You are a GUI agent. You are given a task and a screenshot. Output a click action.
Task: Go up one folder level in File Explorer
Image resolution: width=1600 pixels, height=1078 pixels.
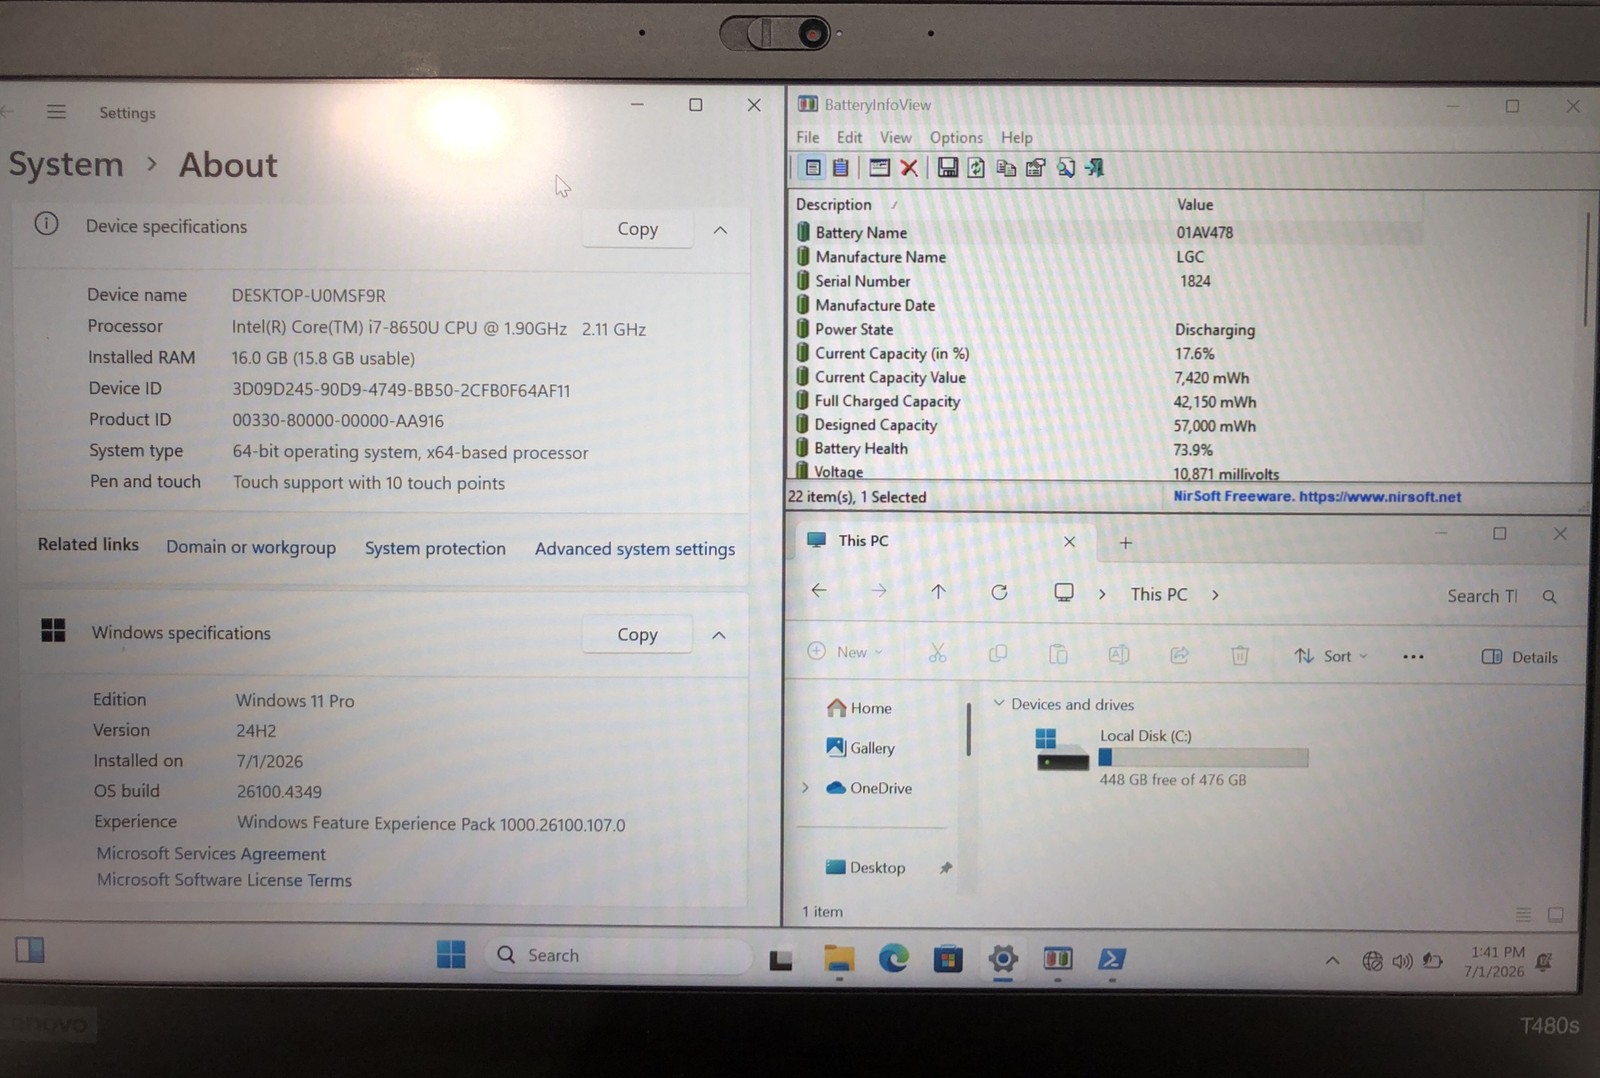[x=938, y=592]
